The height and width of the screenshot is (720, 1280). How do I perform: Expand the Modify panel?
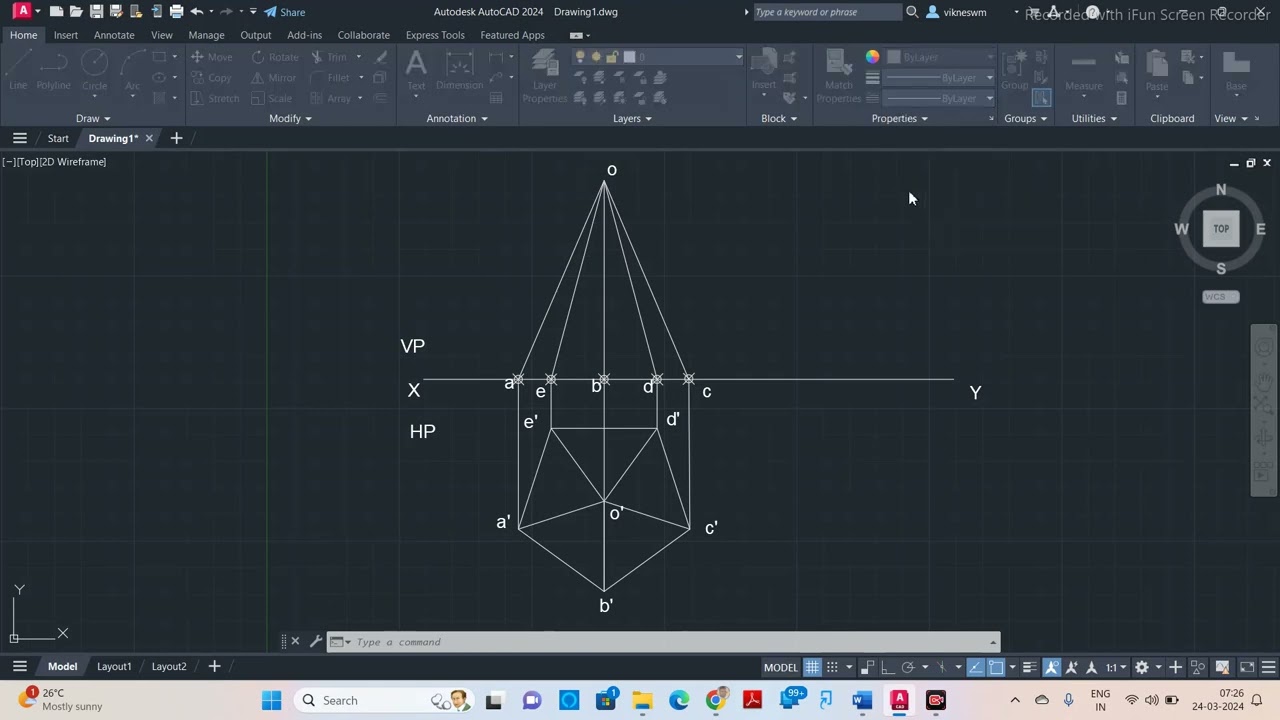pyautogui.click(x=290, y=118)
